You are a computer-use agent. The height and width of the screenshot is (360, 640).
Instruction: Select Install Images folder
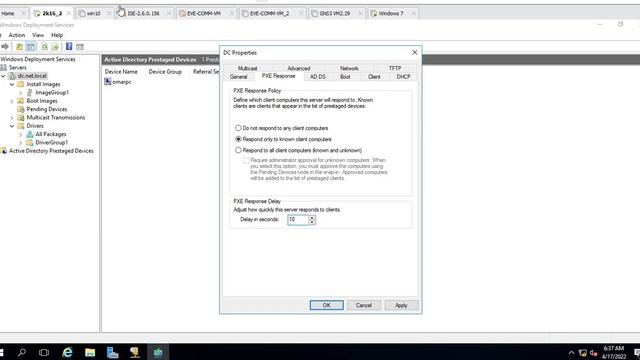tap(43, 84)
